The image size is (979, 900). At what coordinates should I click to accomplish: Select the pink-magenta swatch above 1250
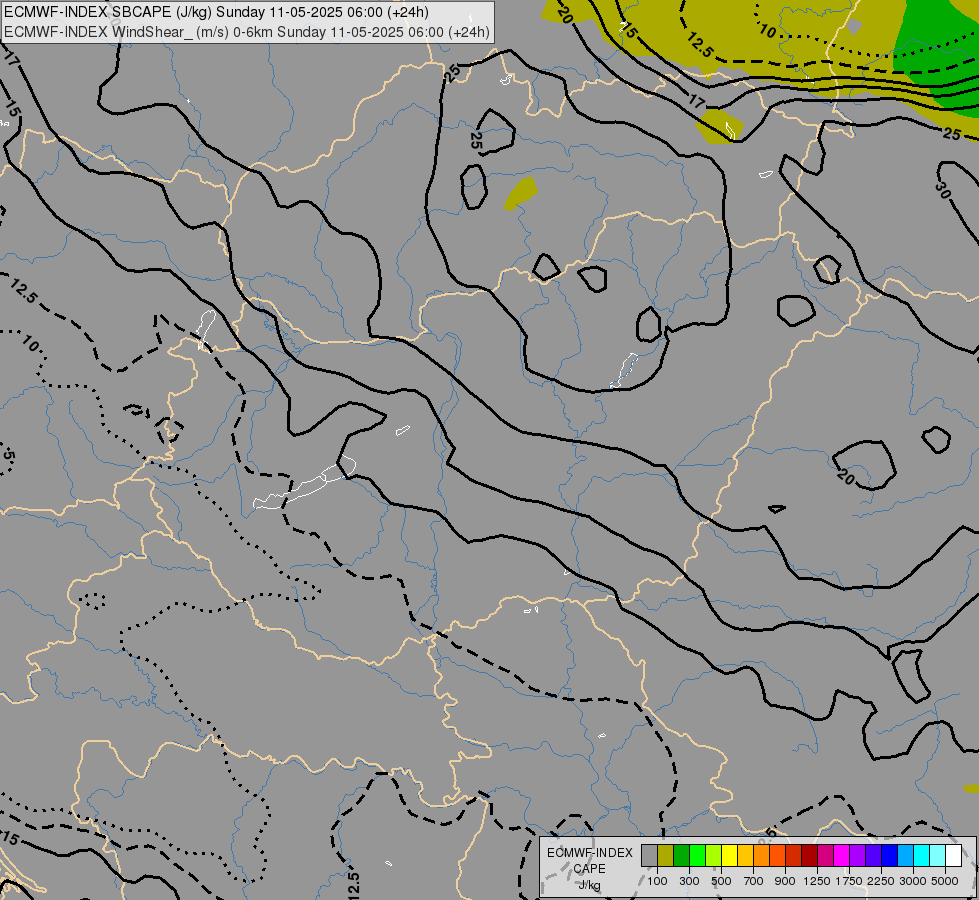click(x=825, y=855)
